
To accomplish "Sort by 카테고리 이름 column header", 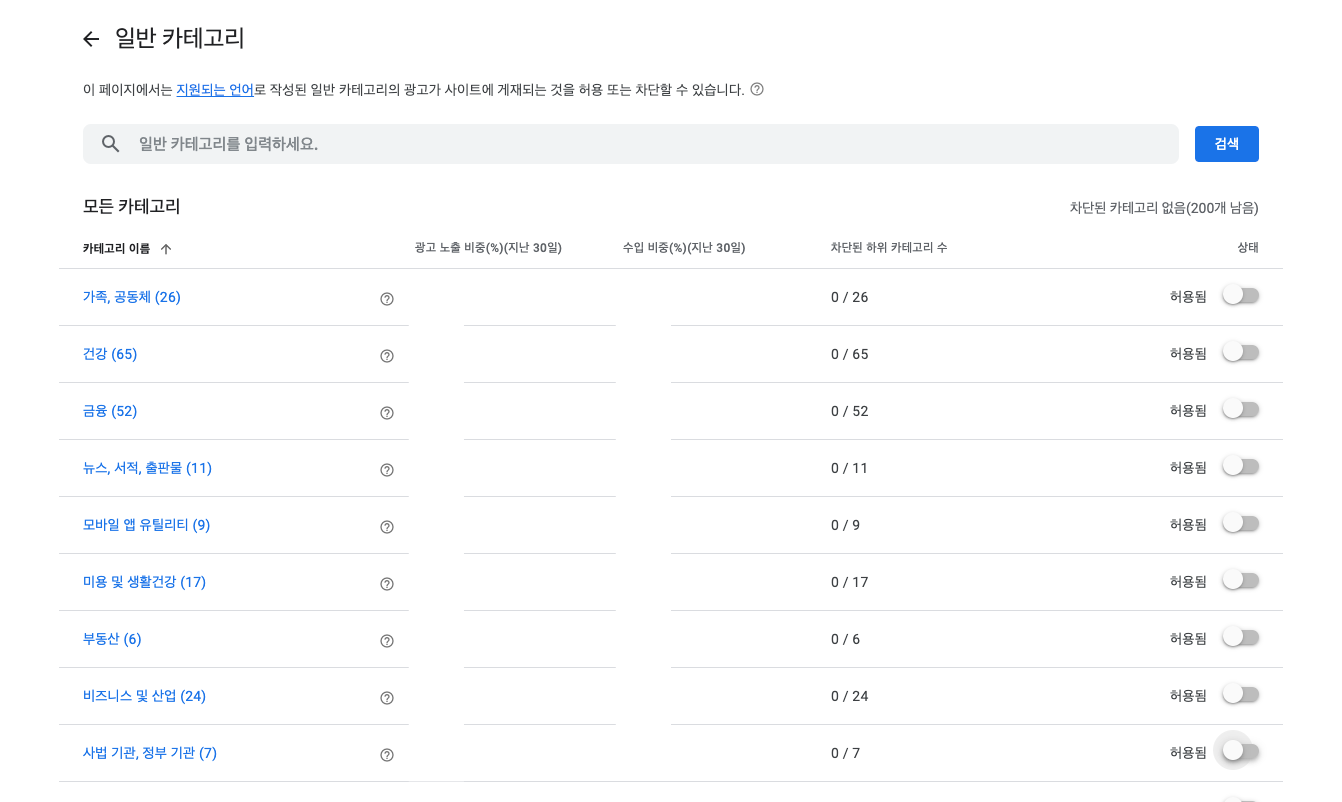I will coord(116,248).
